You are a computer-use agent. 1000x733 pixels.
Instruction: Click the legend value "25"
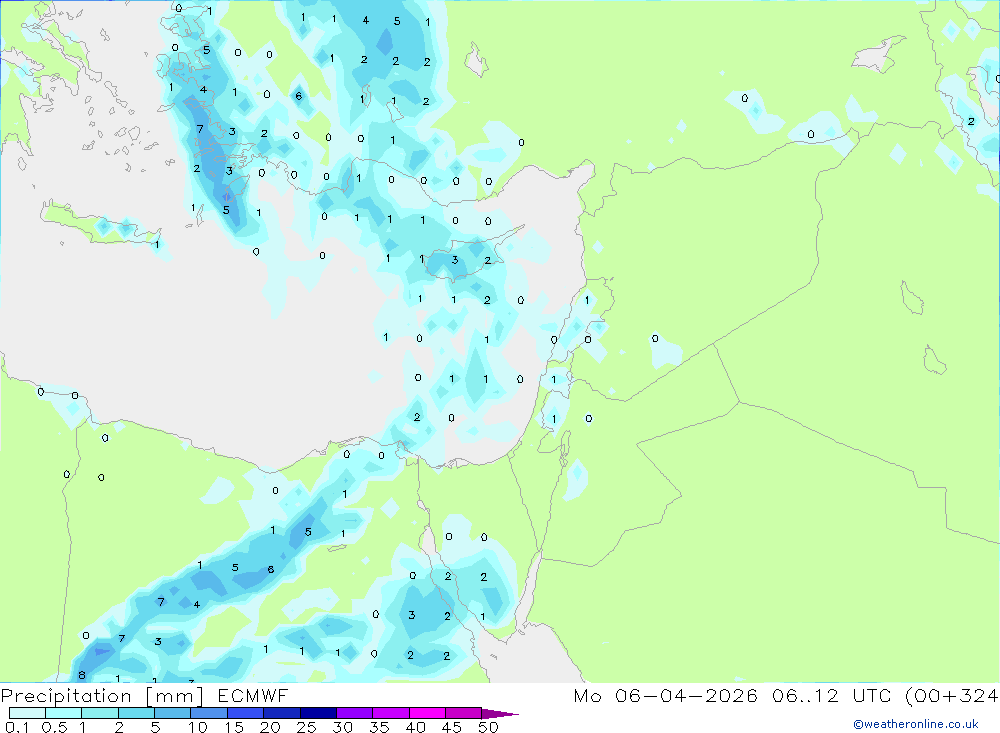[306, 727]
